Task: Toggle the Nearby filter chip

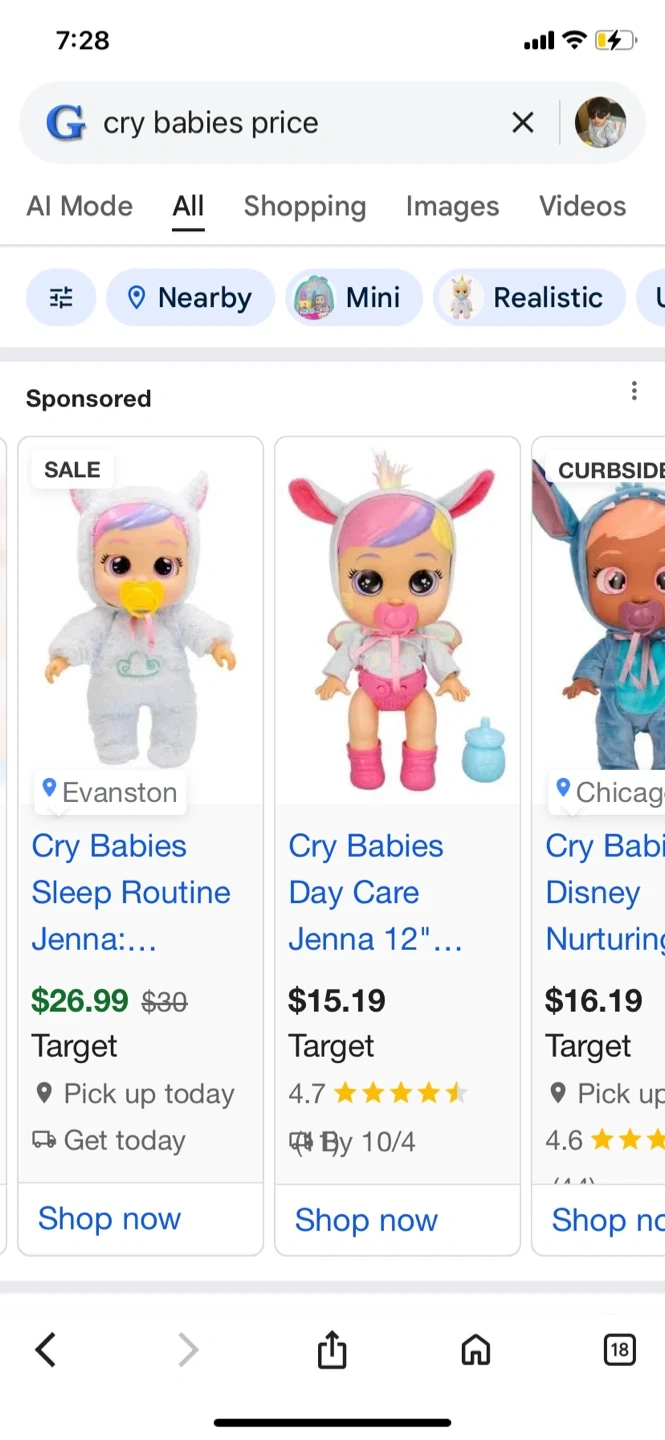Action: (190, 298)
